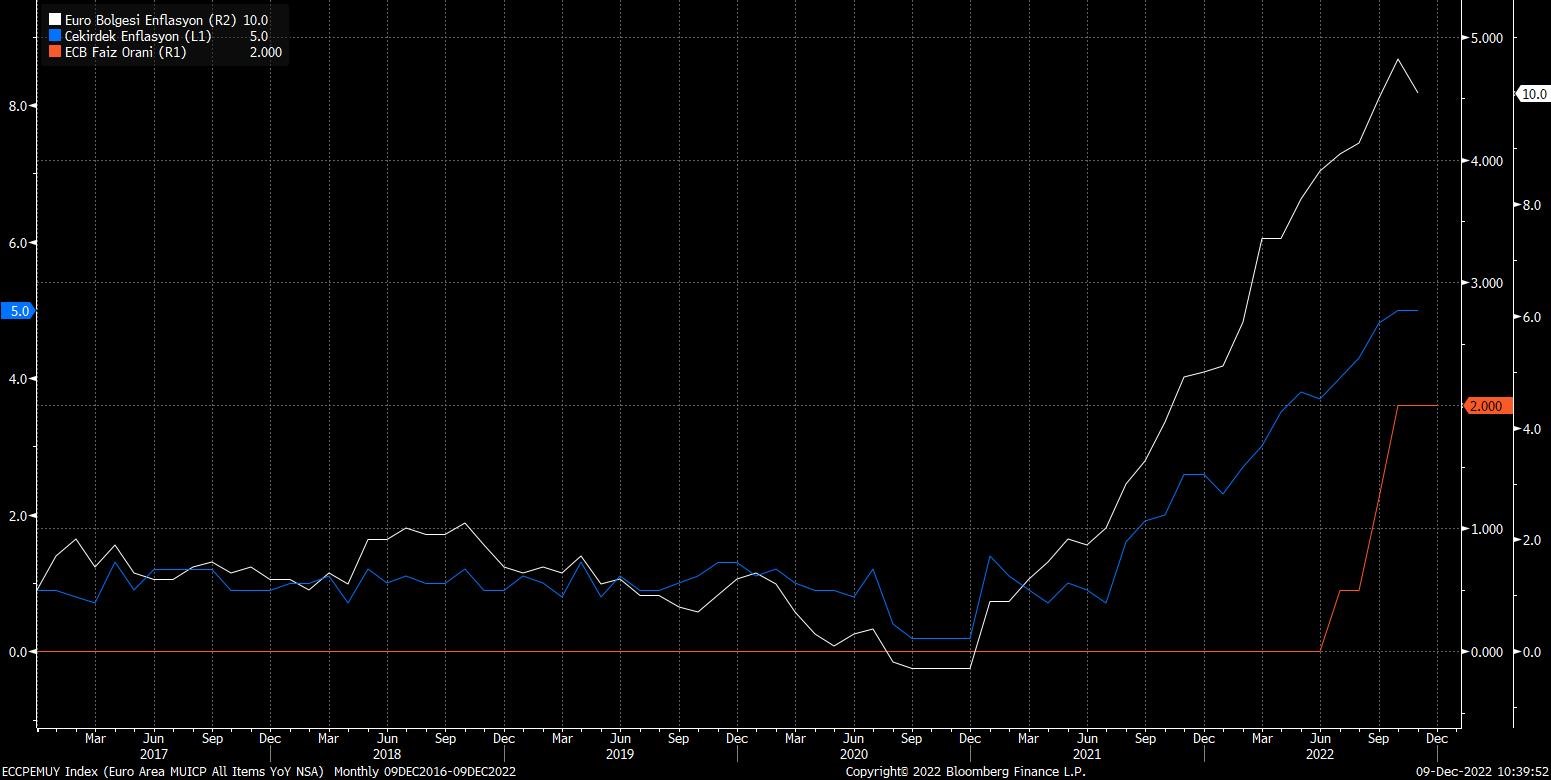This screenshot has height=780, width=1551.
Task: Click the orange ECB Faiz Orani legend swatch
Action: pyautogui.click(x=55, y=52)
